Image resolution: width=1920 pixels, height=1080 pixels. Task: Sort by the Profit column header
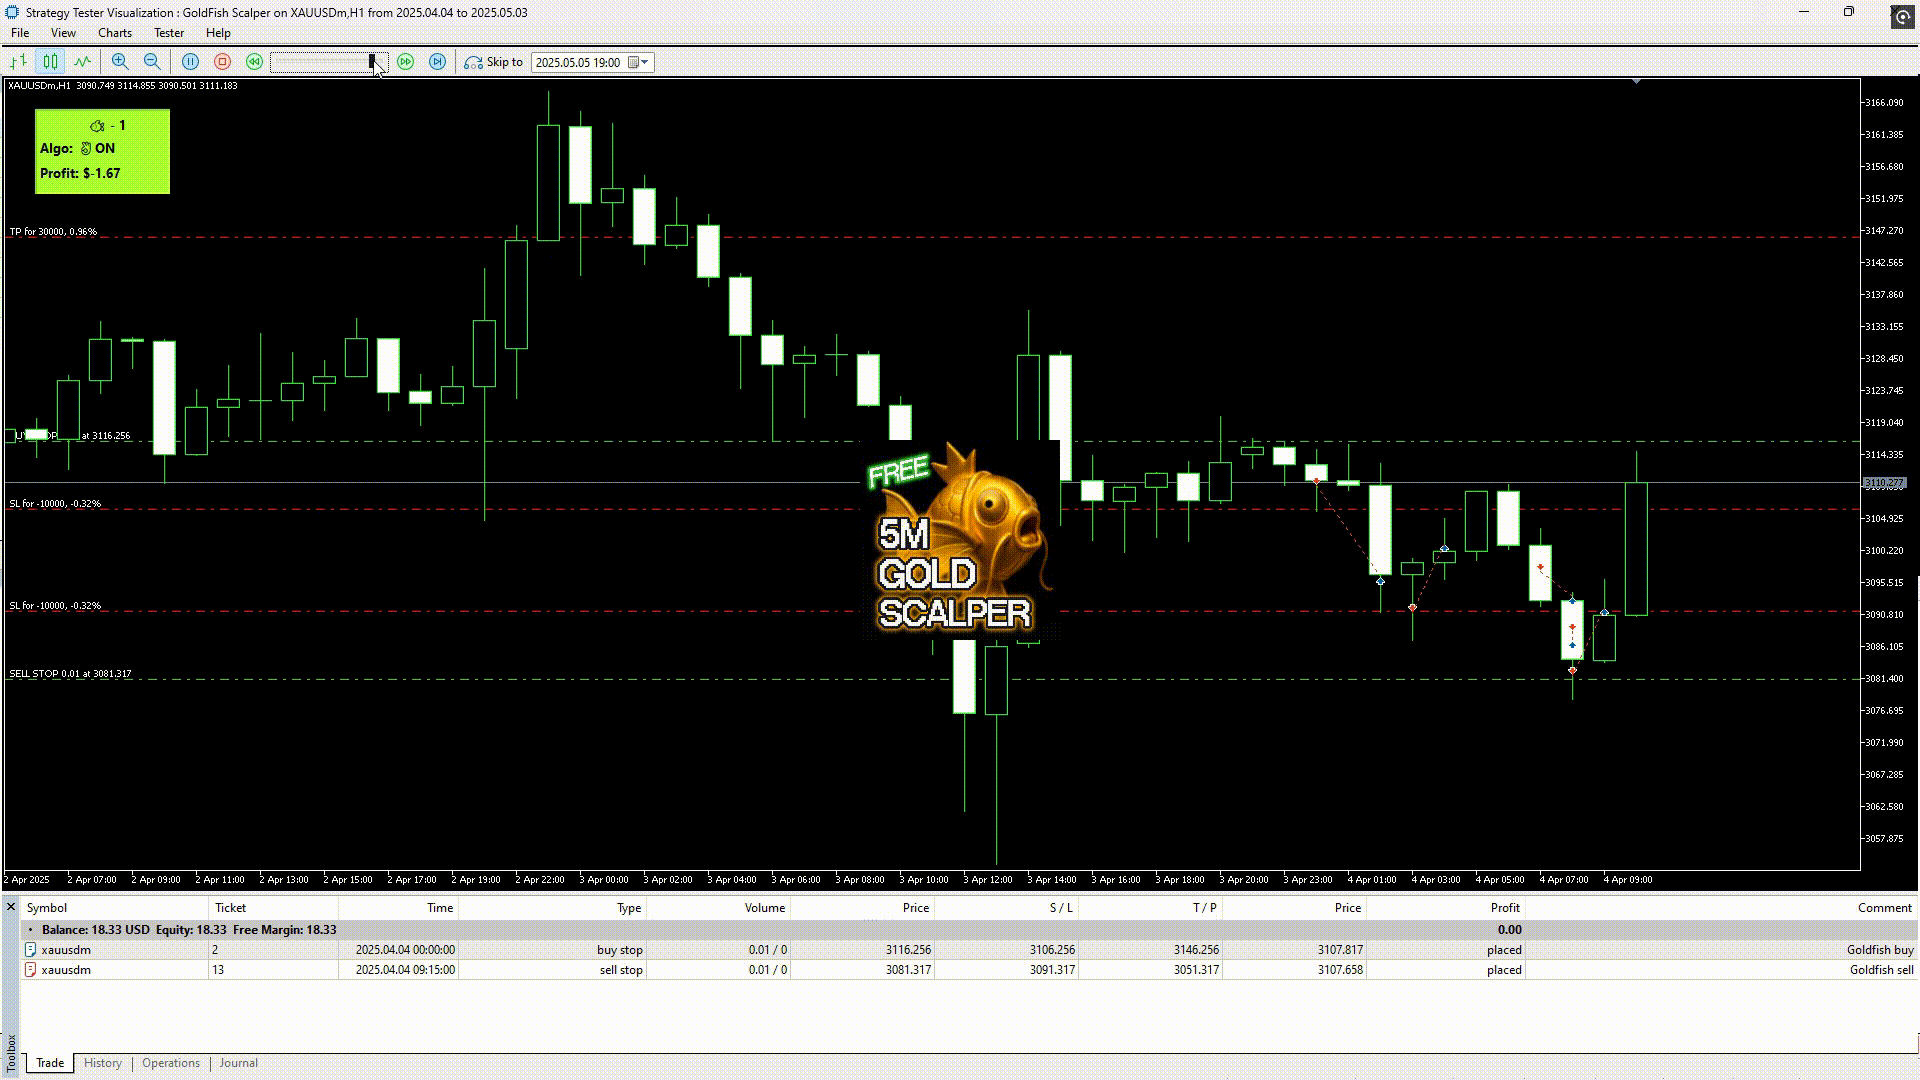pyautogui.click(x=1446, y=908)
